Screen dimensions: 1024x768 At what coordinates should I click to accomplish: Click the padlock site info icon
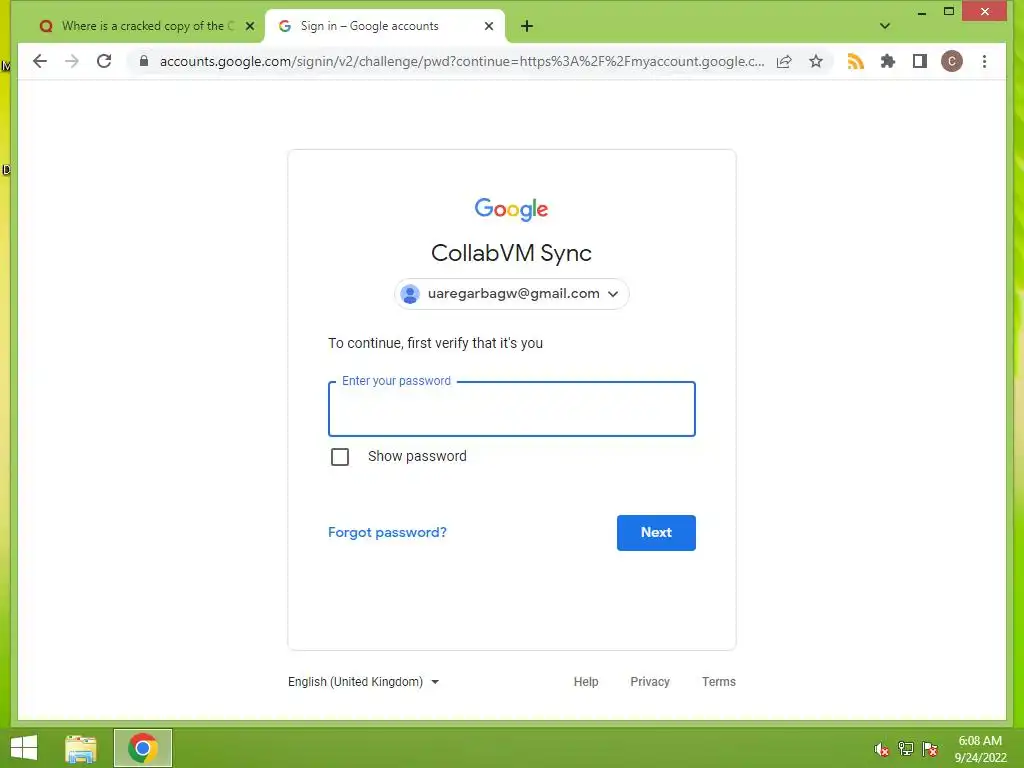tap(144, 61)
